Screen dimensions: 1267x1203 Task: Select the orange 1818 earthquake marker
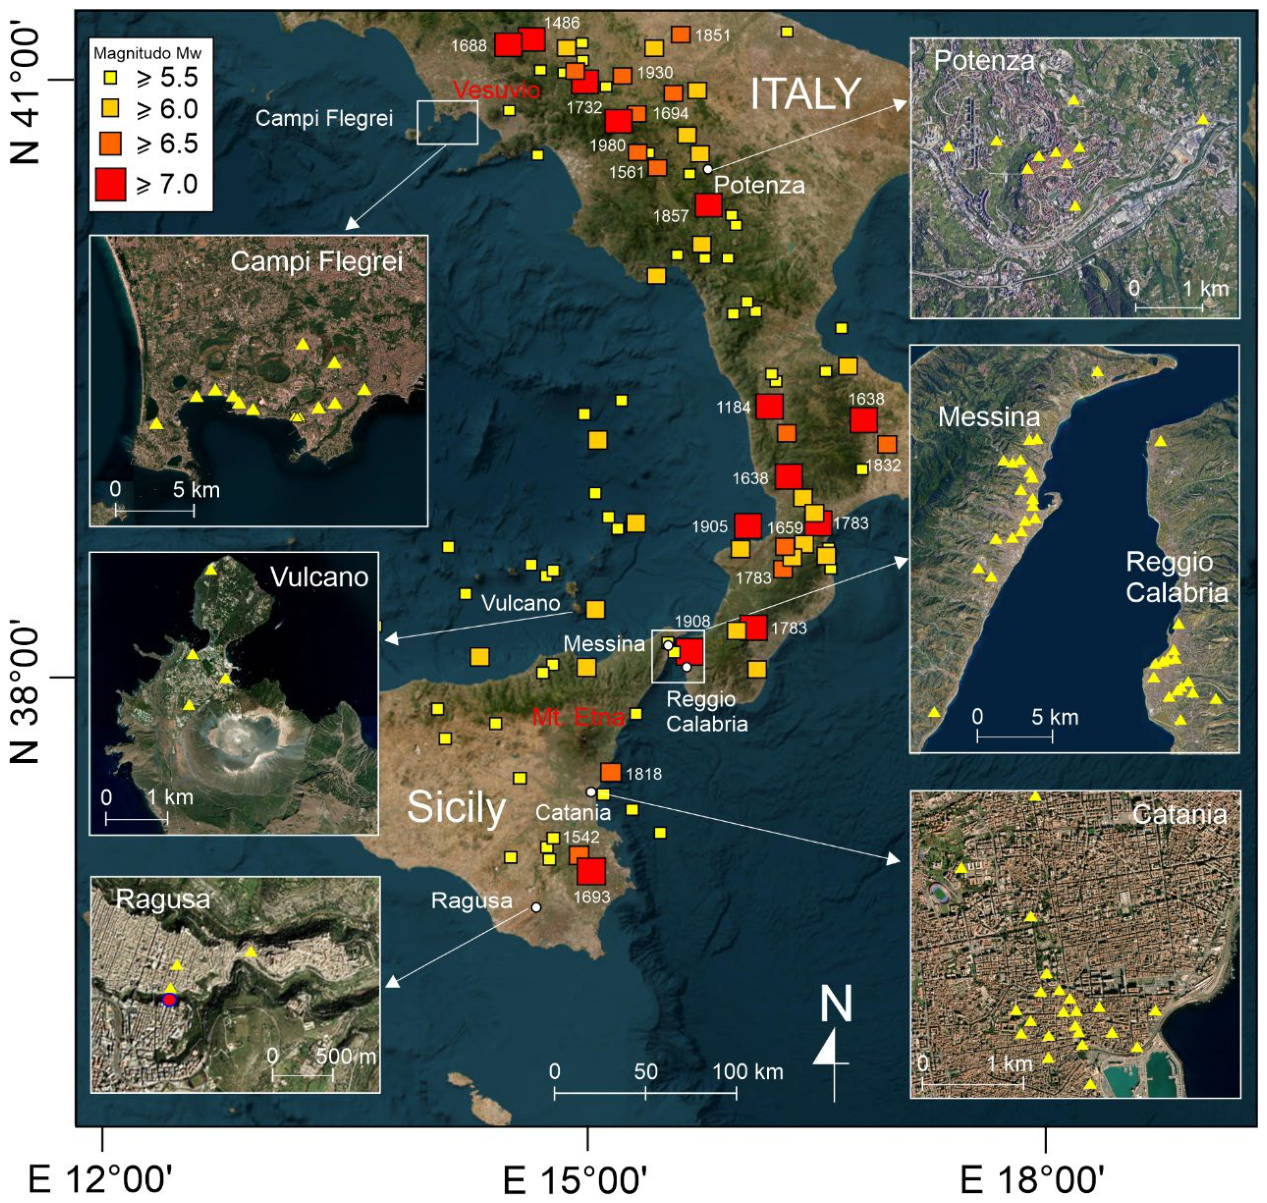point(610,772)
